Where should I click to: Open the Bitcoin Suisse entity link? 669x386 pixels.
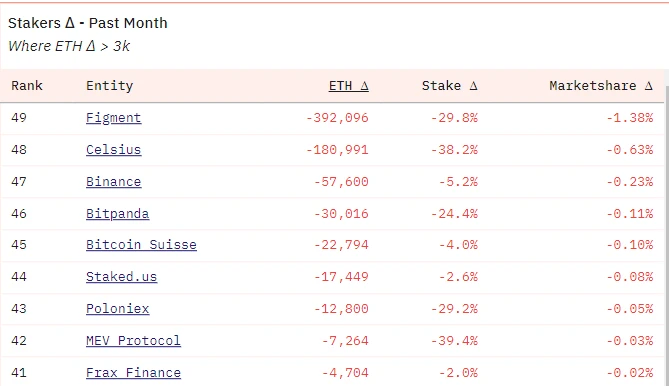(x=141, y=245)
